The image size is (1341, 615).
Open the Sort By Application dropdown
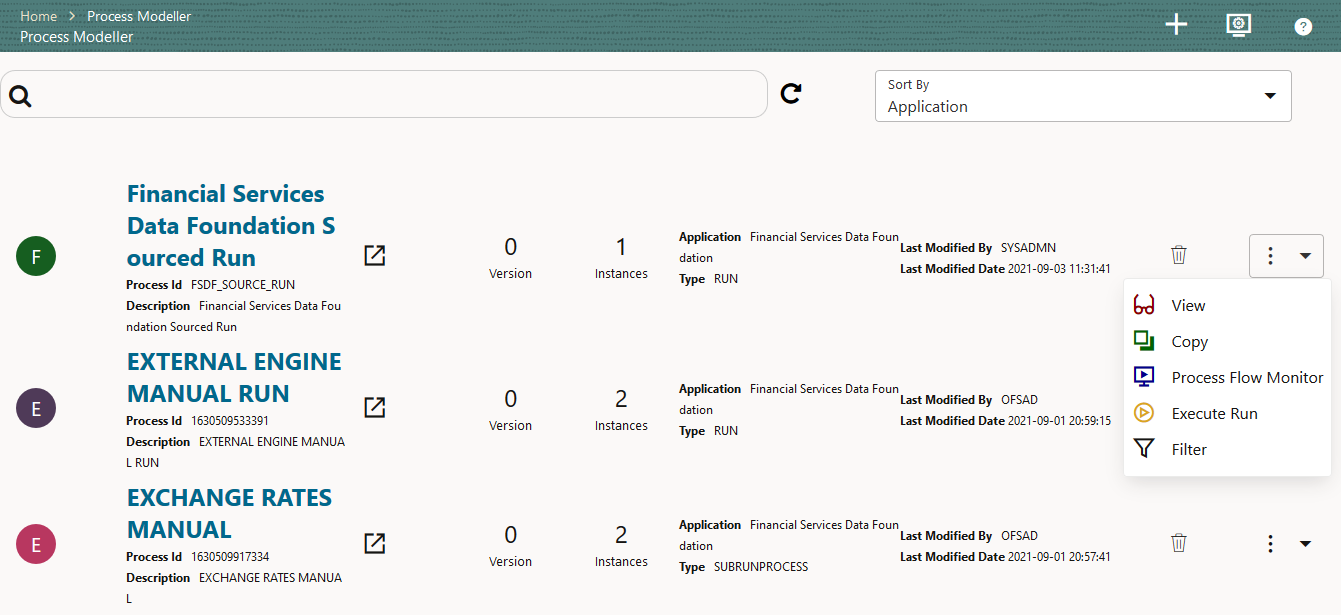coord(1083,96)
